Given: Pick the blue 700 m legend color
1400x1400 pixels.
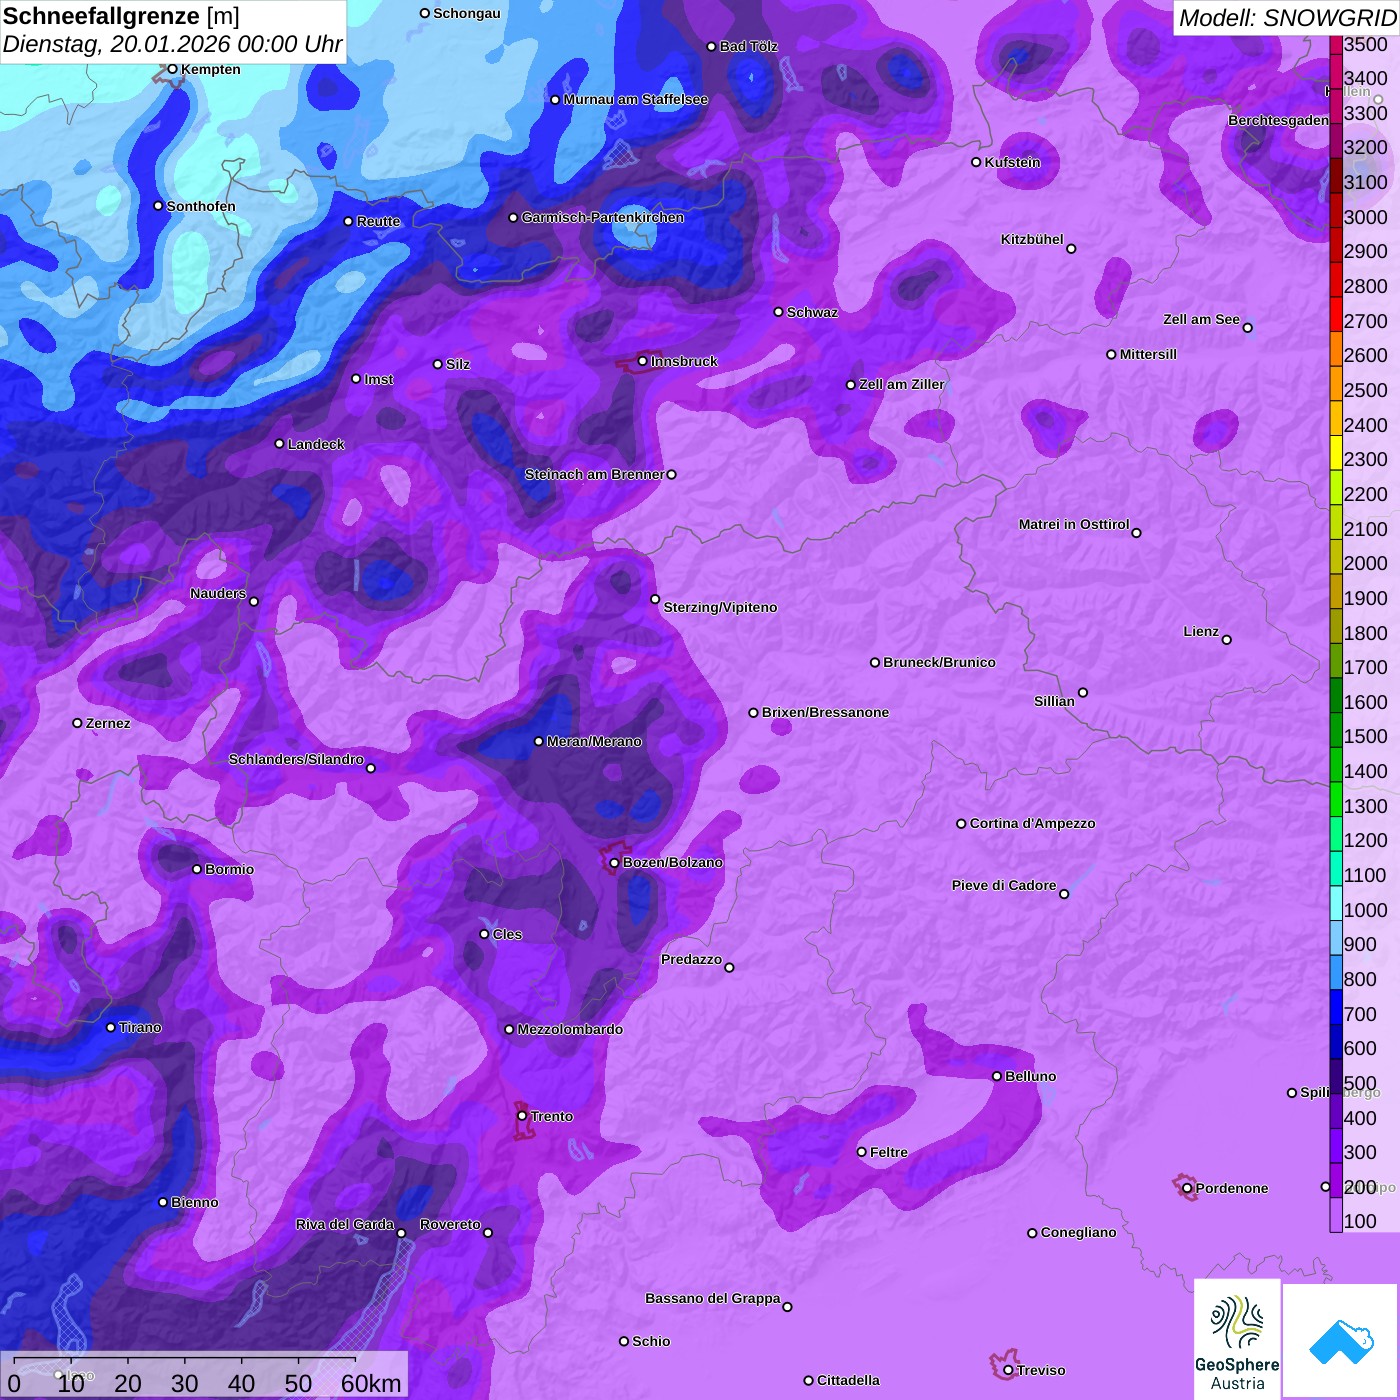Looking at the screenshot, I should click(1336, 1008).
